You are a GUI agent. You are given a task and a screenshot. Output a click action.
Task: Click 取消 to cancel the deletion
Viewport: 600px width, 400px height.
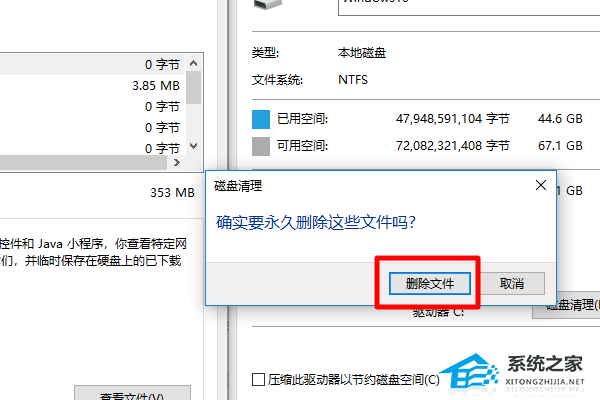pos(512,284)
